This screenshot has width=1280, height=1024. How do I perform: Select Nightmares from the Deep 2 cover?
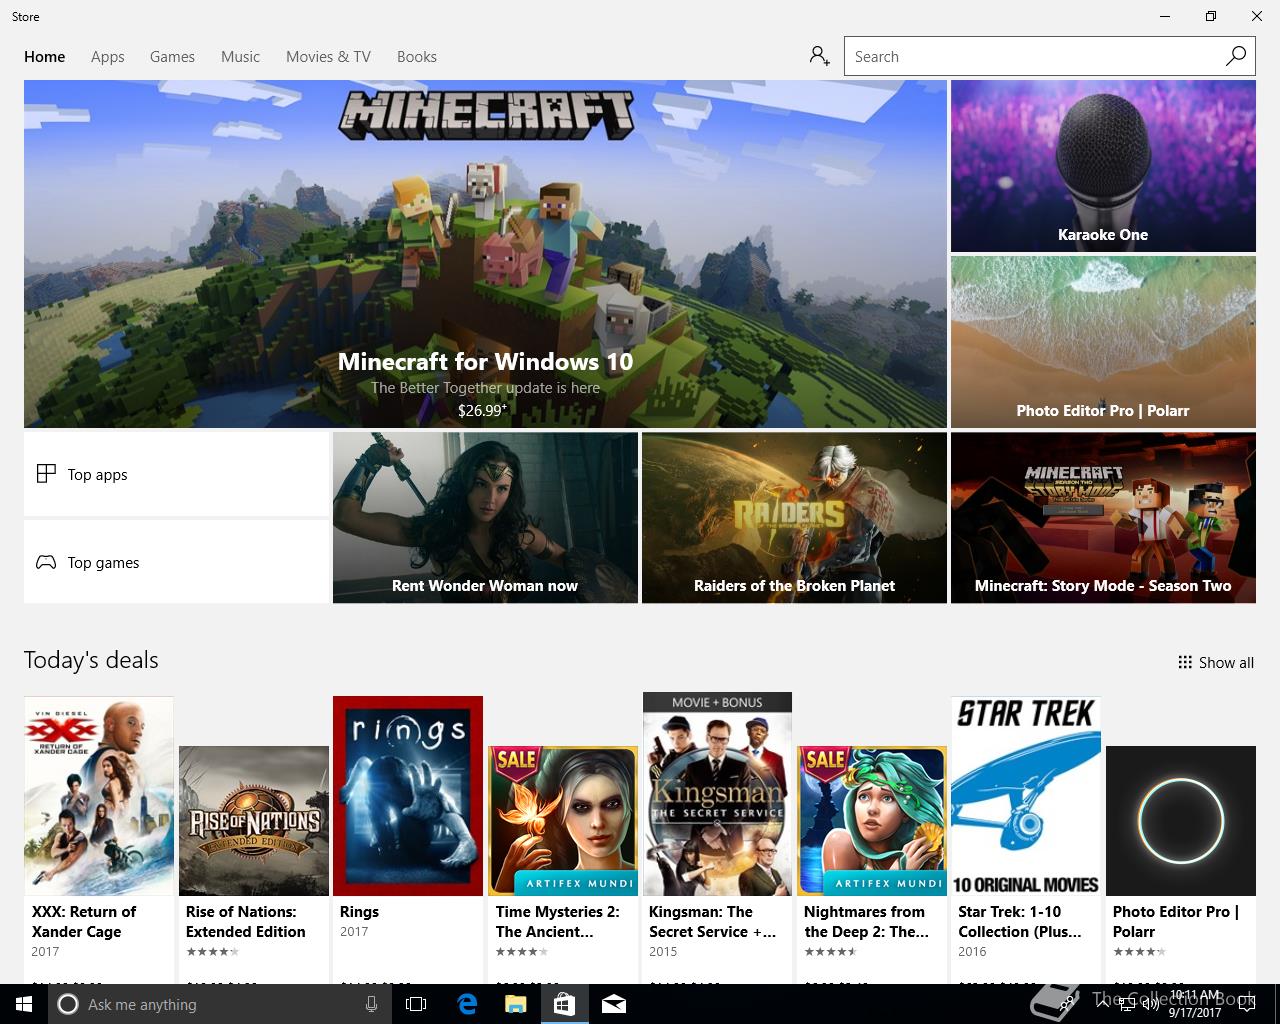[x=872, y=821]
